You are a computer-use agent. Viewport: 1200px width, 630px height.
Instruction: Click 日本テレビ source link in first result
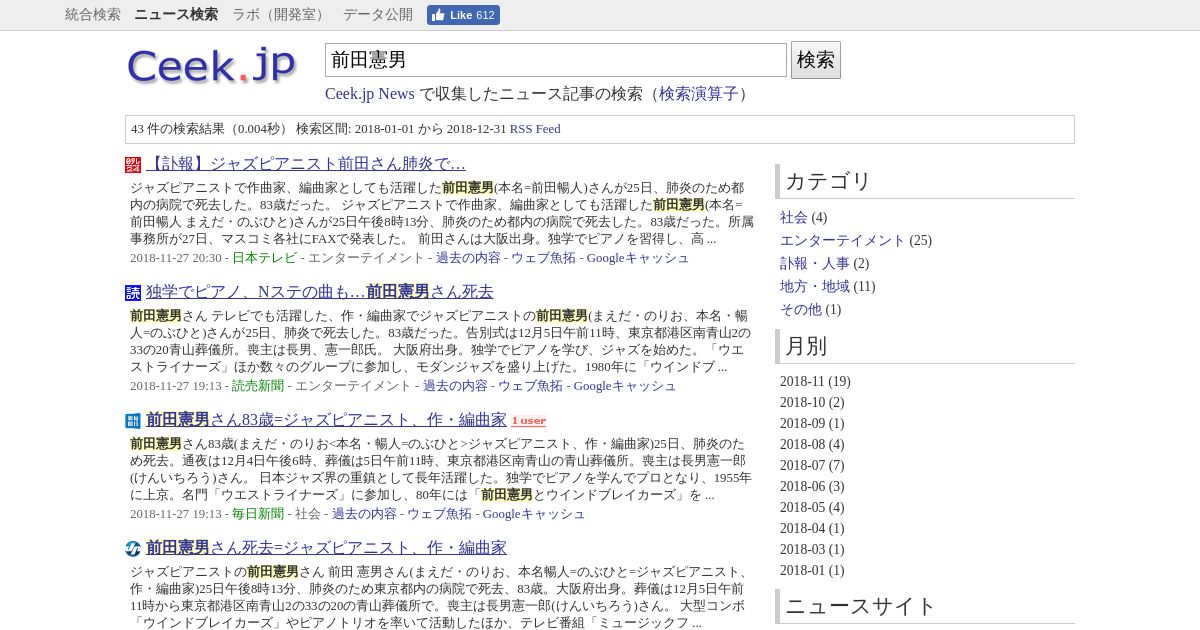[x=264, y=258]
